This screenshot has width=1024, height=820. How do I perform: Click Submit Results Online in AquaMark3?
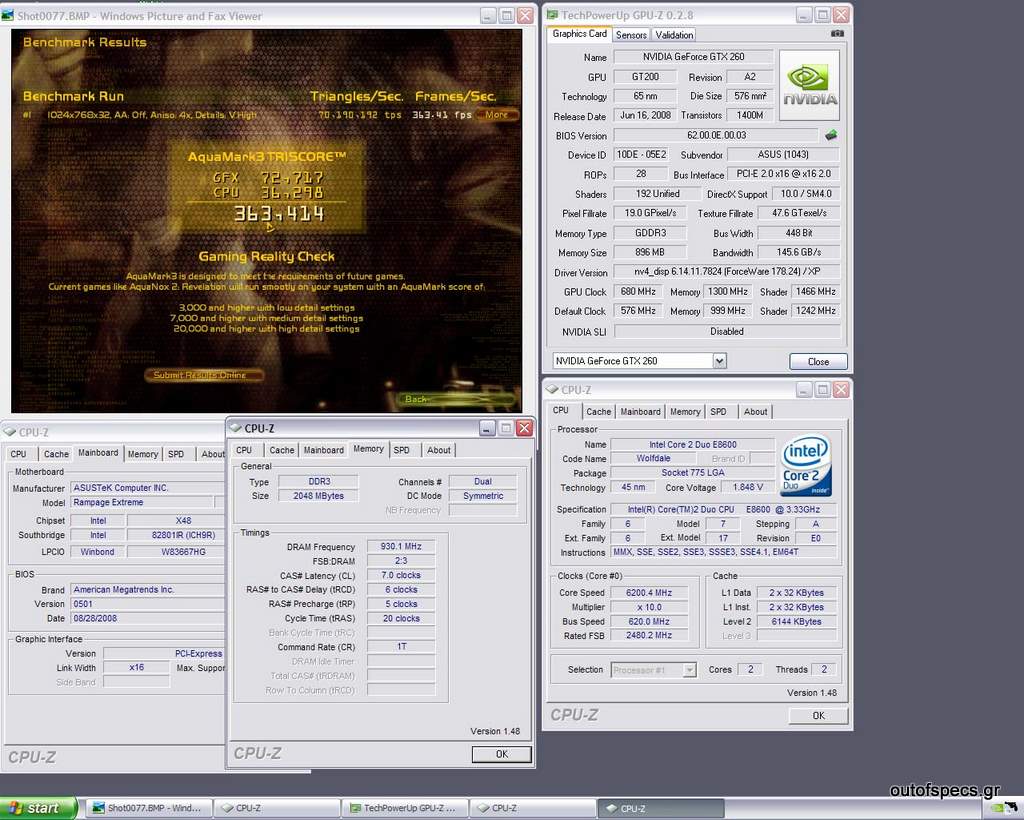204,375
